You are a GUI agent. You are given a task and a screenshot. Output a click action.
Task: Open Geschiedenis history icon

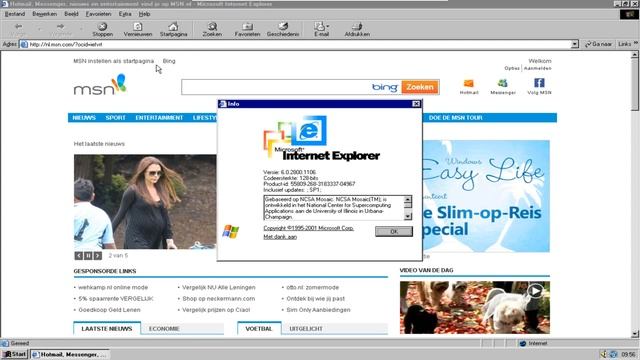[283, 27]
